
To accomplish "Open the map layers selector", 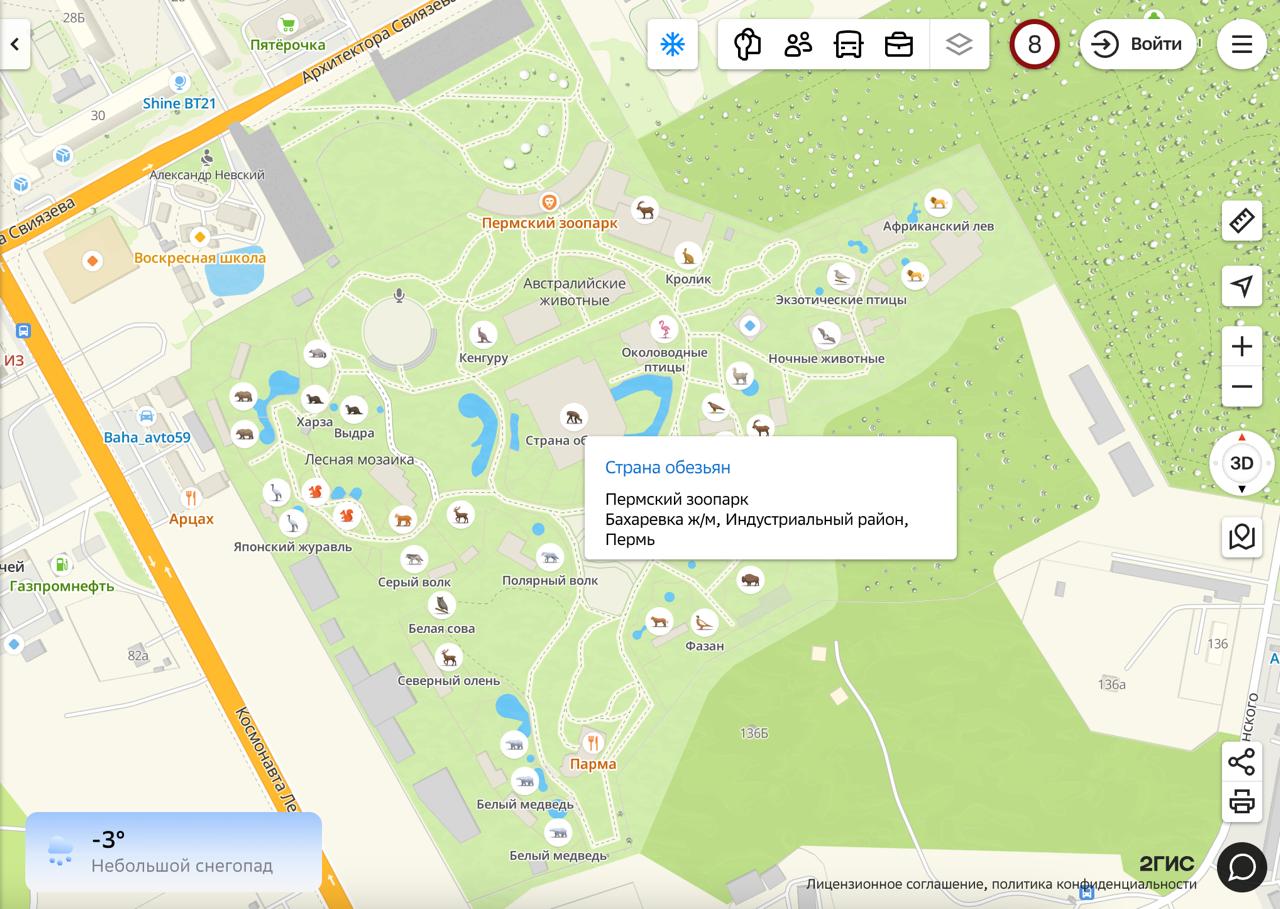I will [959, 44].
